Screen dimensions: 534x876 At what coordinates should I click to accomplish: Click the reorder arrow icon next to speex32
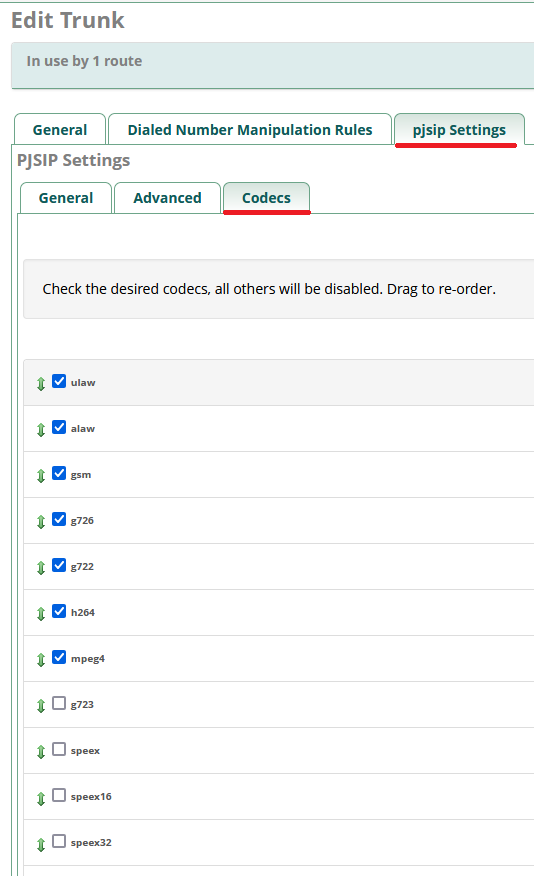[41, 844]
